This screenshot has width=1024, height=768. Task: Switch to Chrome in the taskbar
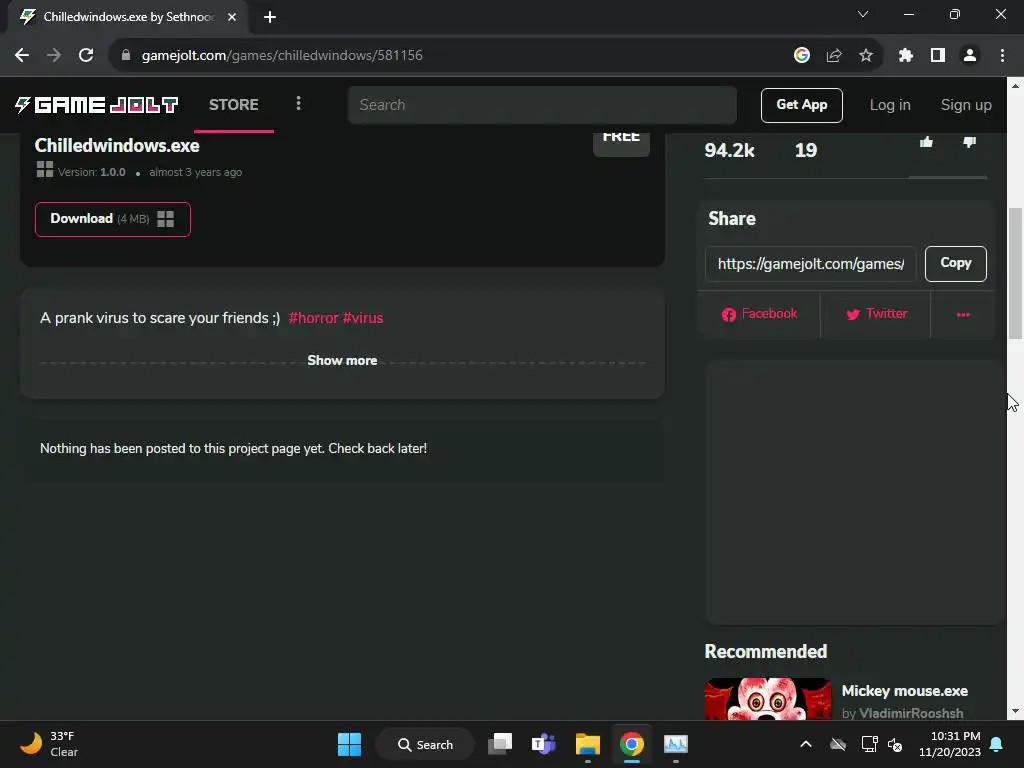[x=632, y=744]
